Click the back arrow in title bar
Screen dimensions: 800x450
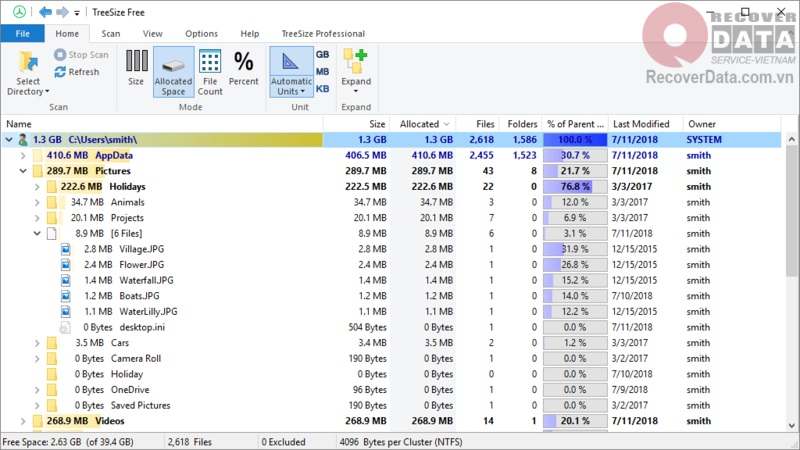tap(45, 12)
